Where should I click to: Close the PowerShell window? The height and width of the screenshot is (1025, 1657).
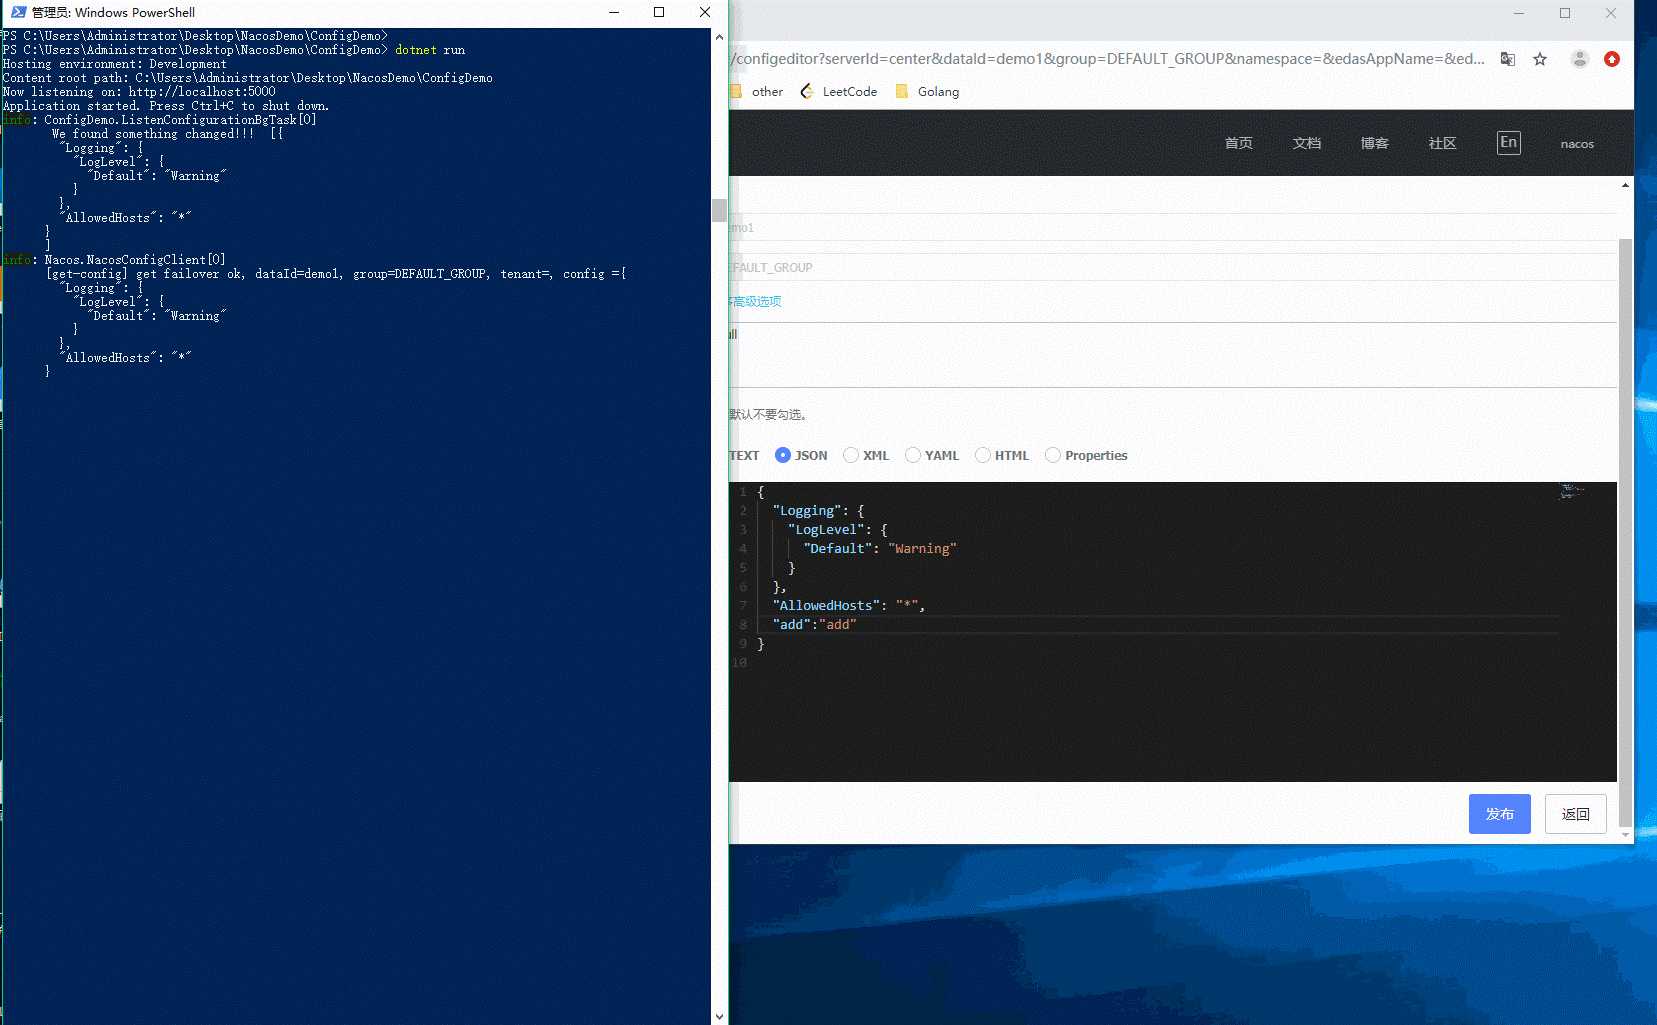click(705, 12)
